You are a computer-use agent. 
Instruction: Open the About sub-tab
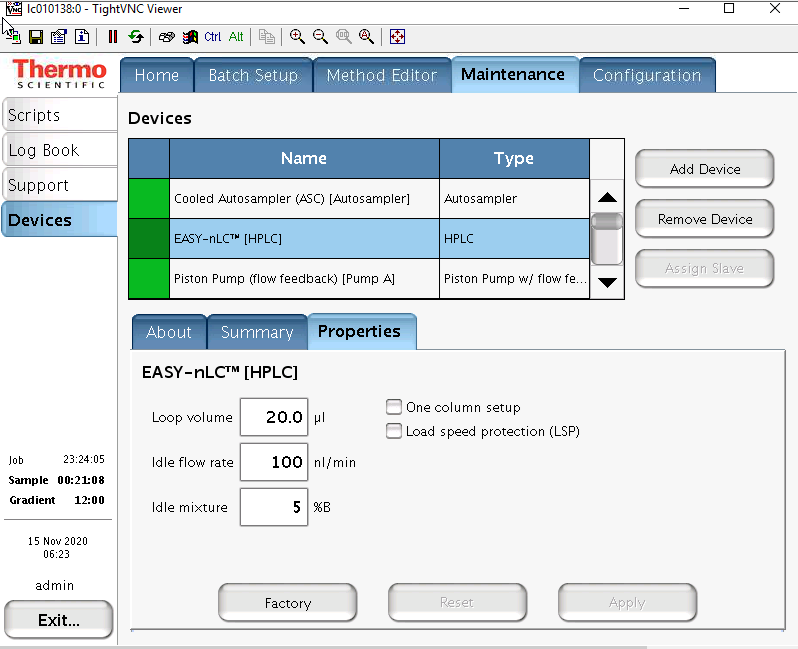tap(169, 332)
